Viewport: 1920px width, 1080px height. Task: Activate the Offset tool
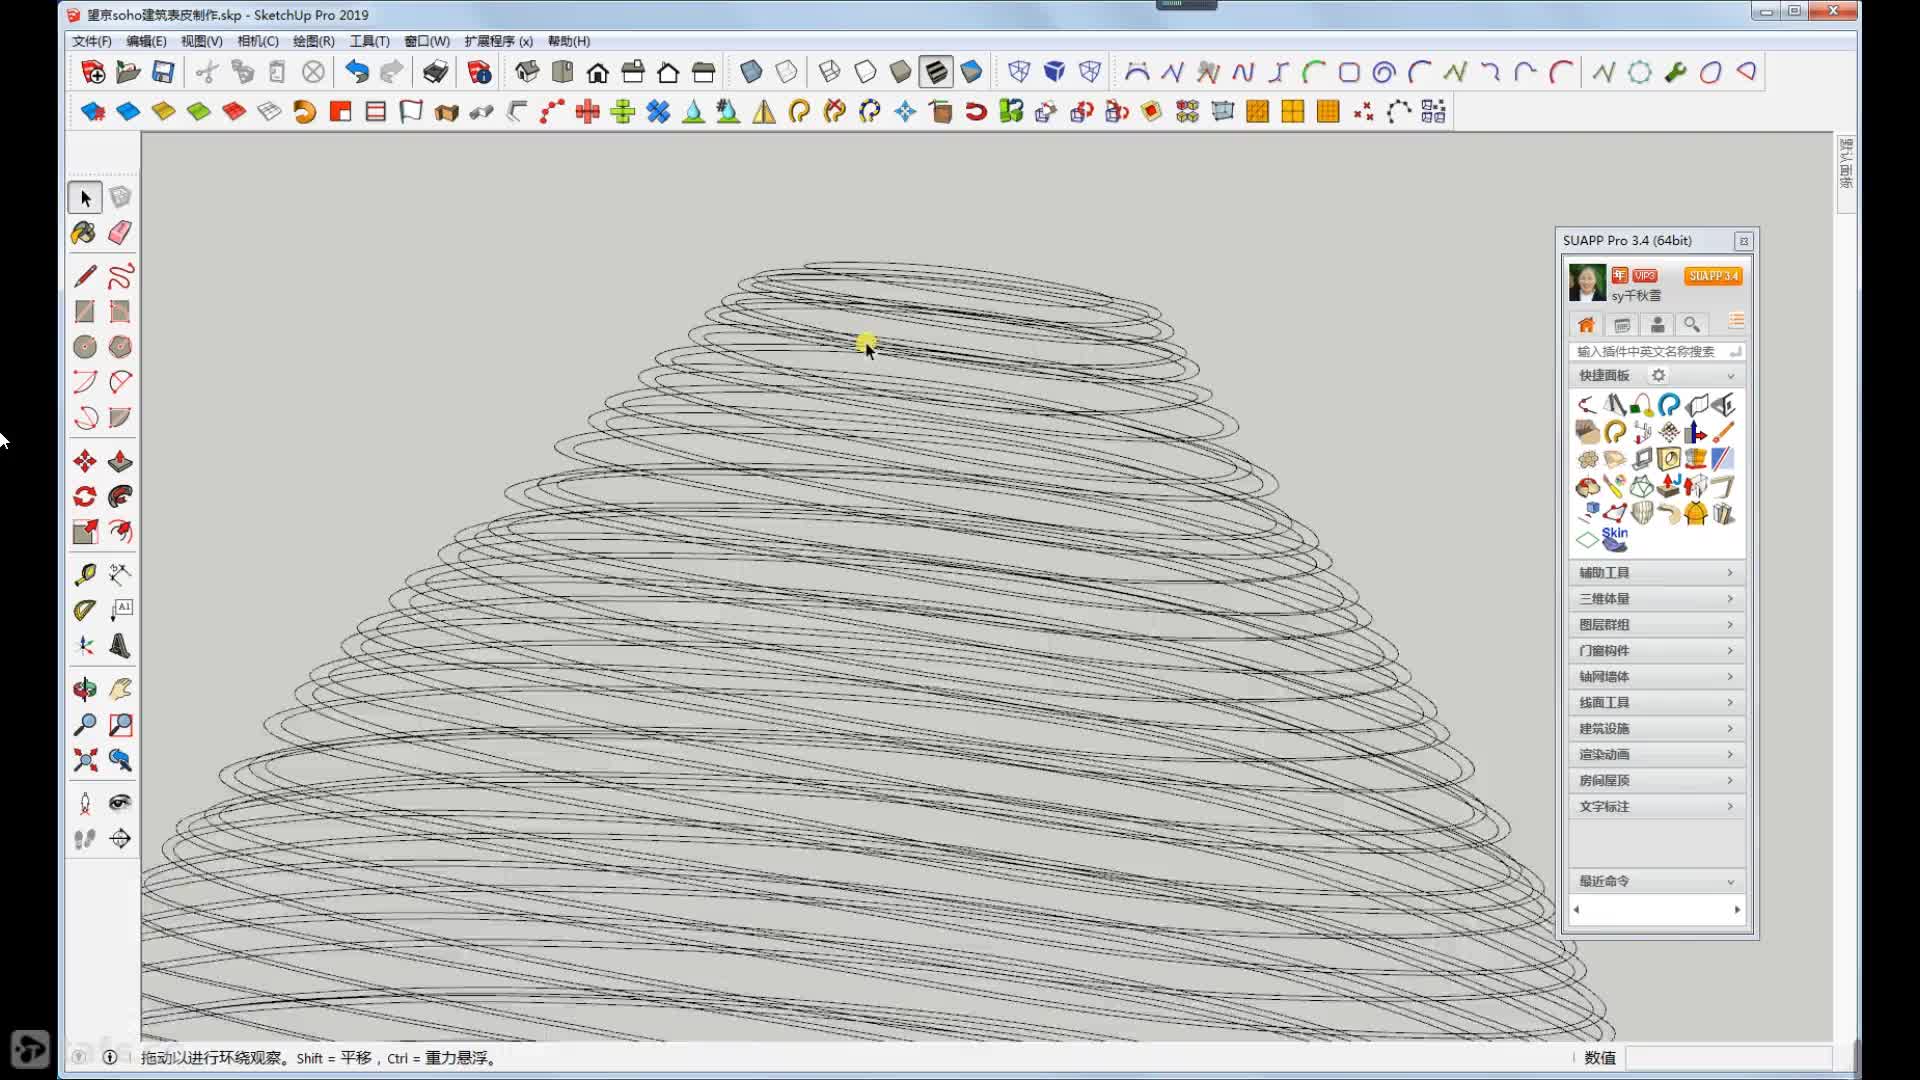pyautogui.click(x=120, y=531)
